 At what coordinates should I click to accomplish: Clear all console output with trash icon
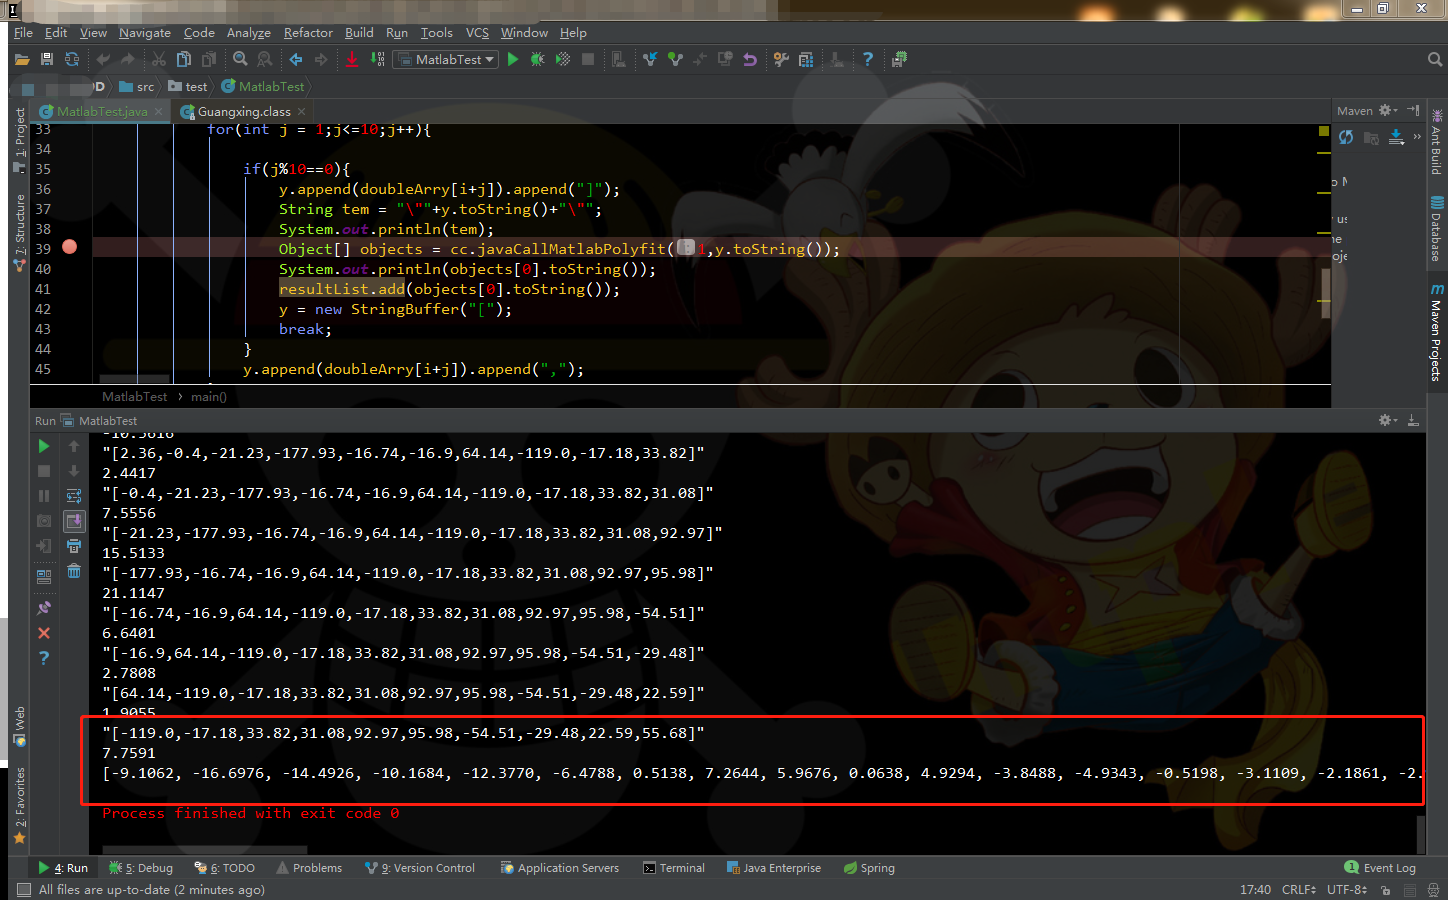[x=74, y=571]
